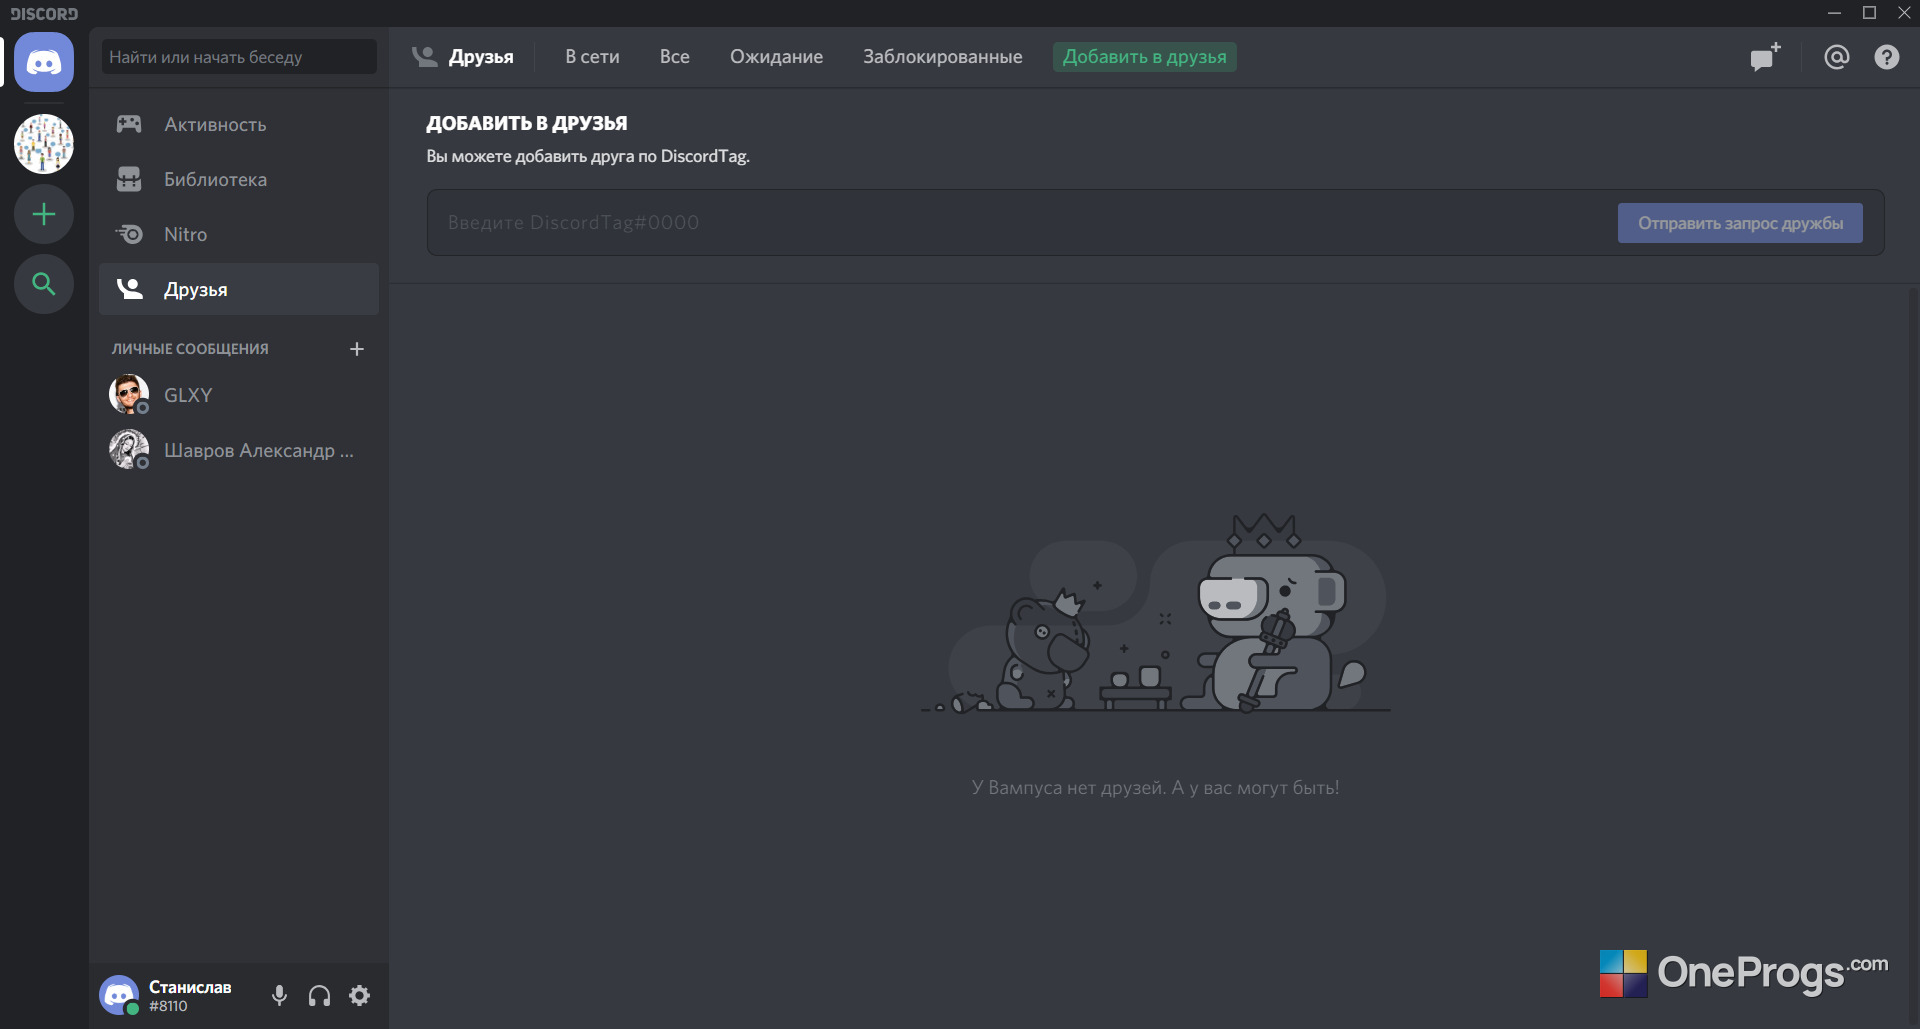Screen dimensions: 1920x1029
Task: Open help with the question mark icon
Action: pyautogui.click(x=1887, y=57)
